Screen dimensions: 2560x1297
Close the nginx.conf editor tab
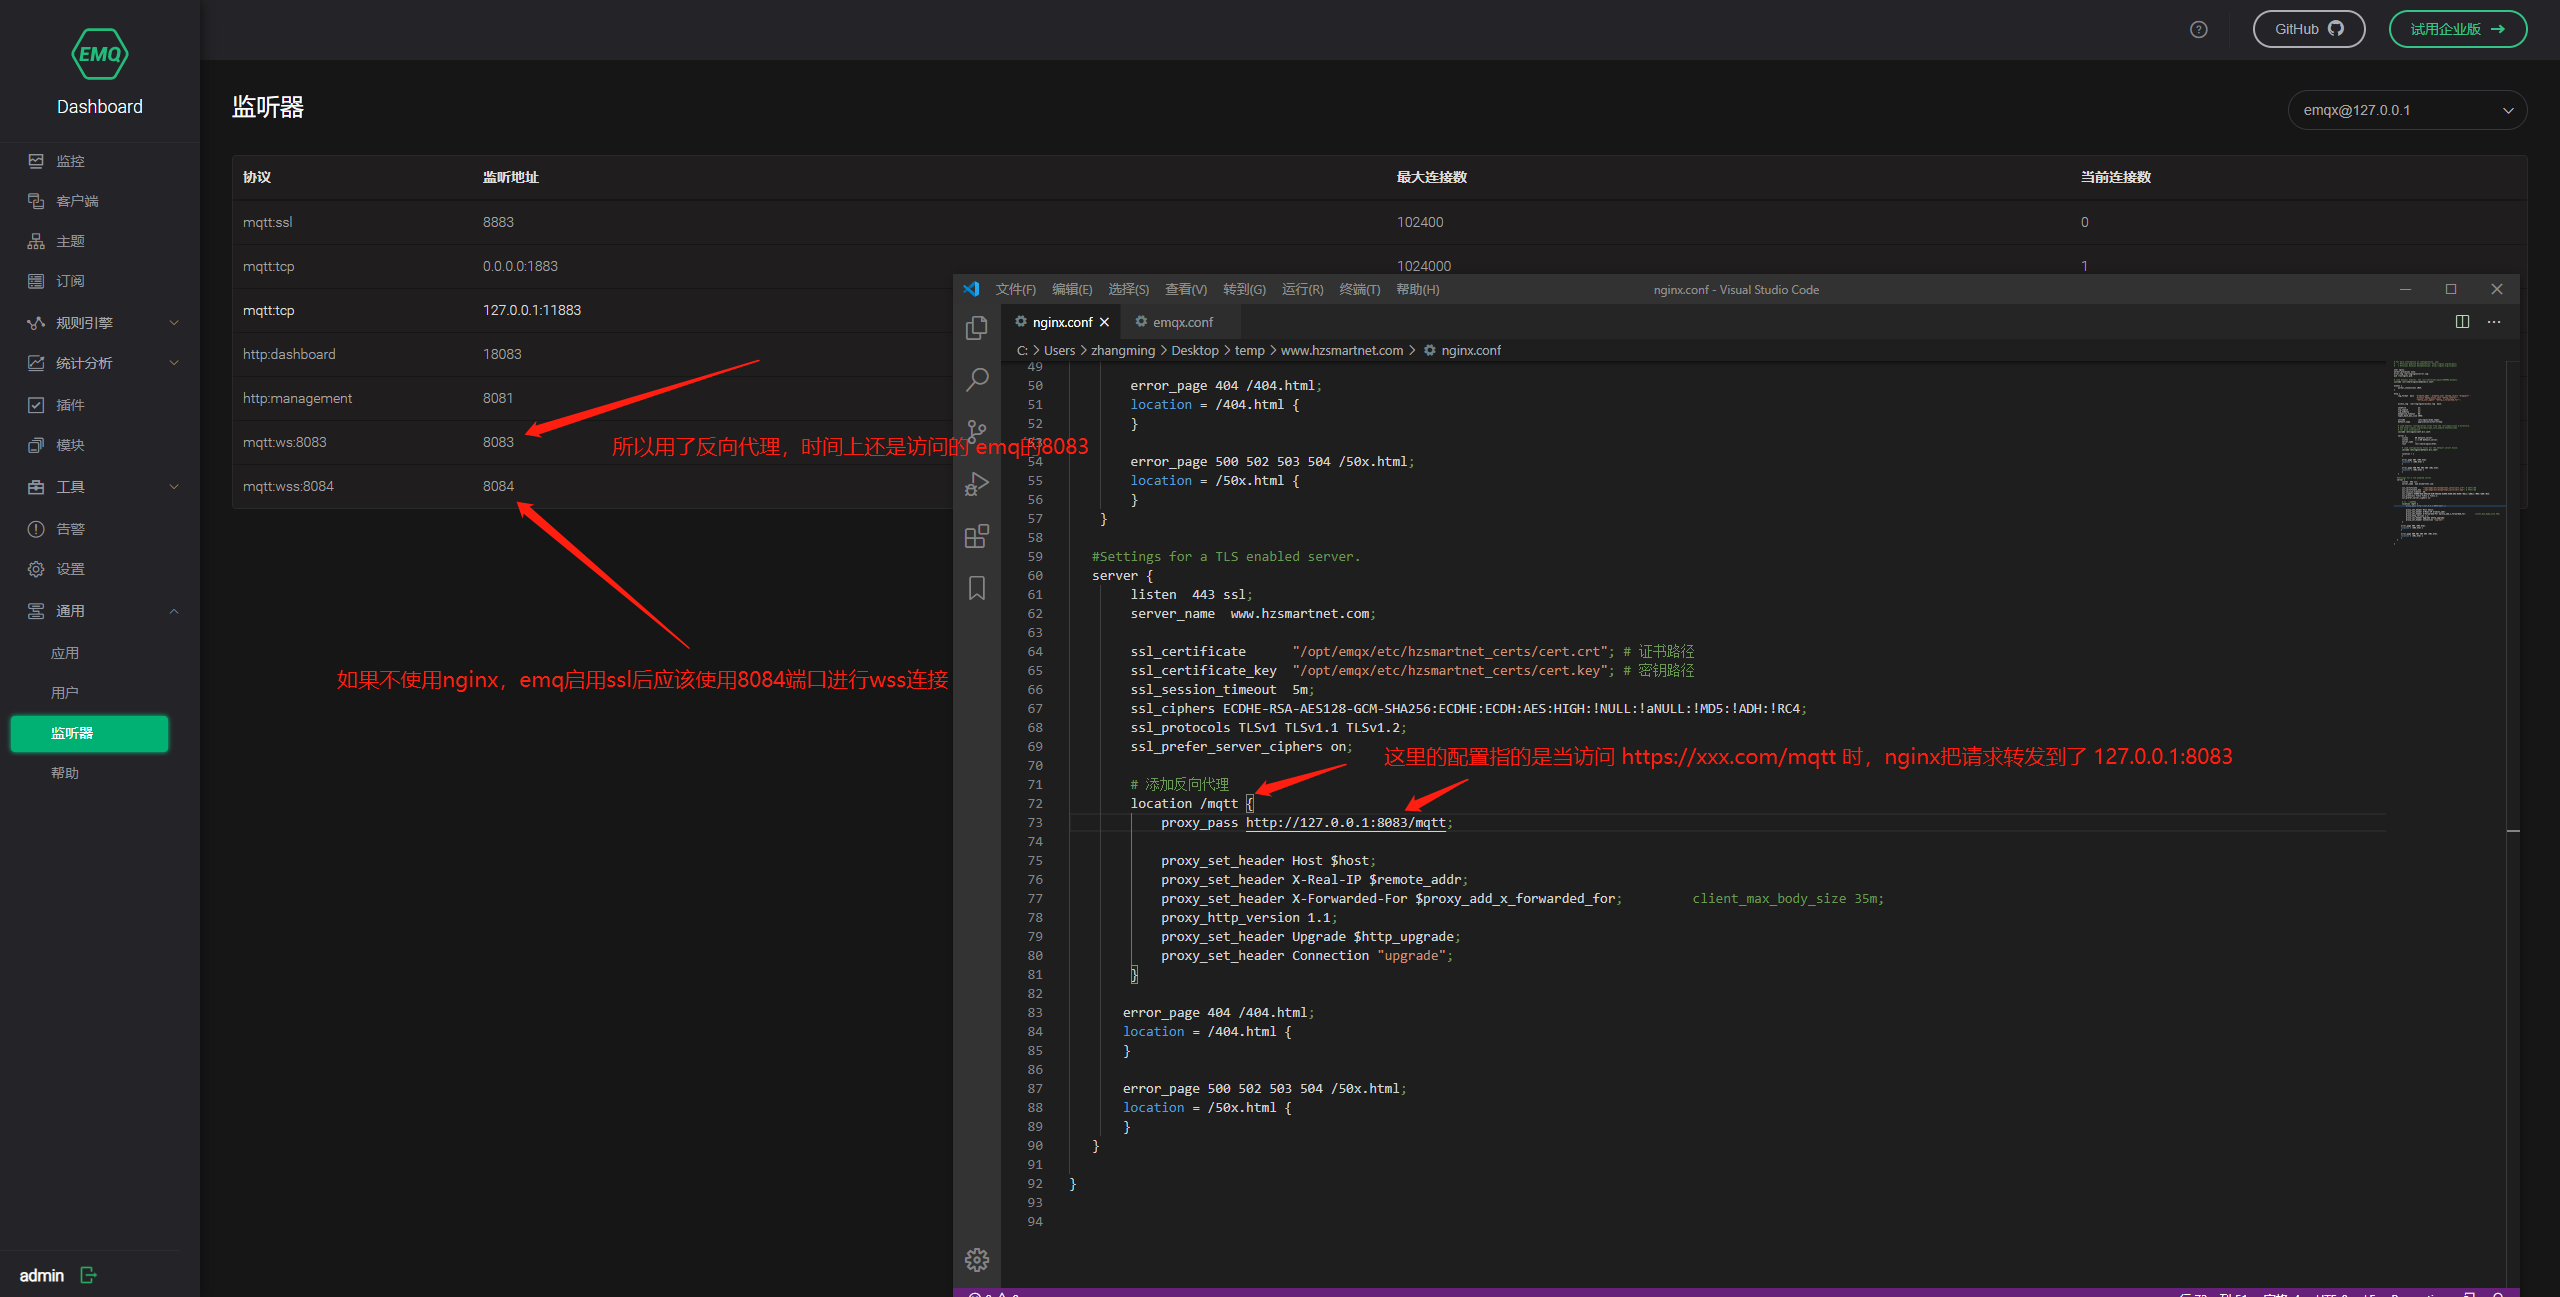(1104, 322)
